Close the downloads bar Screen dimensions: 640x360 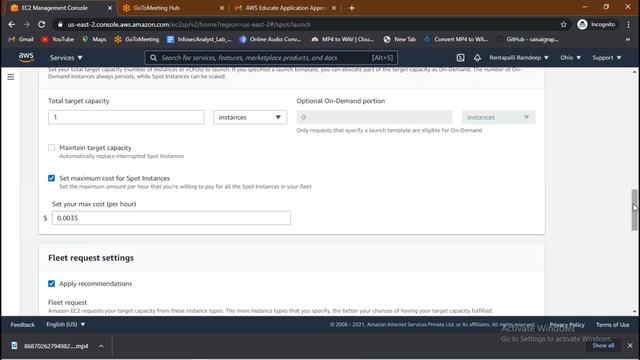tap(630, 346)
